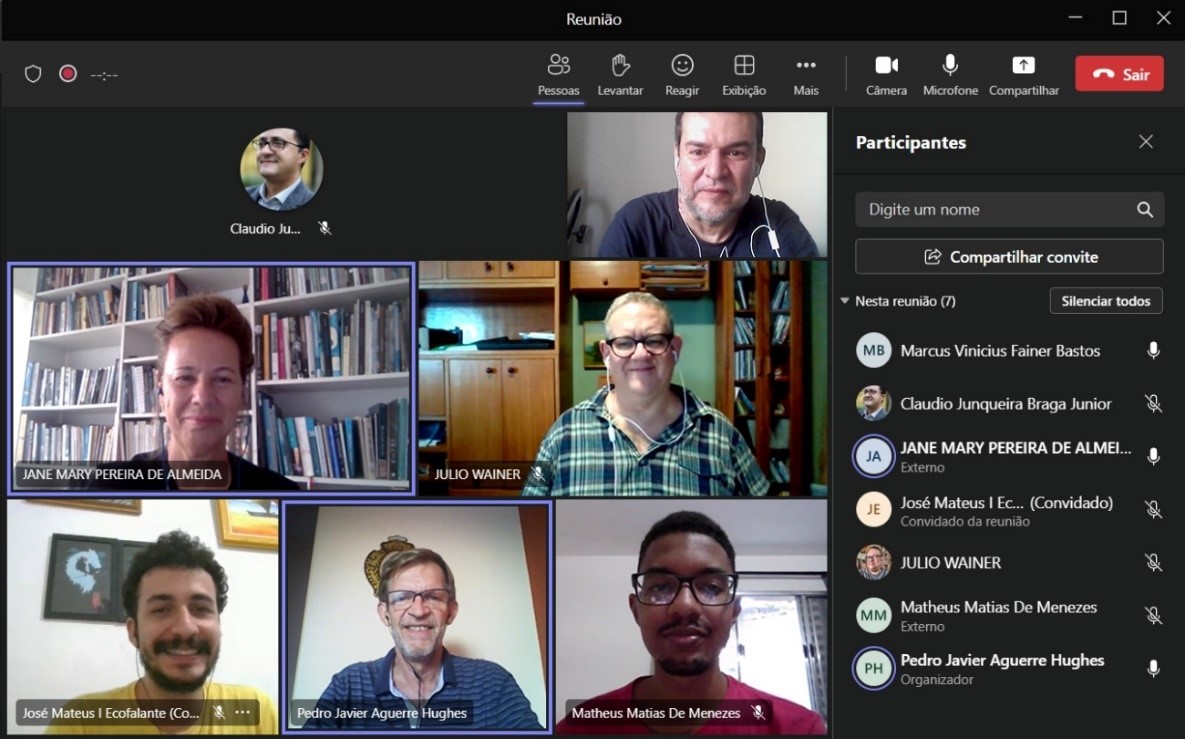Click microphone icon for Marcus Vinicius
Viewport: 1185px width, 739px height.
click(x=1153, y=351)
